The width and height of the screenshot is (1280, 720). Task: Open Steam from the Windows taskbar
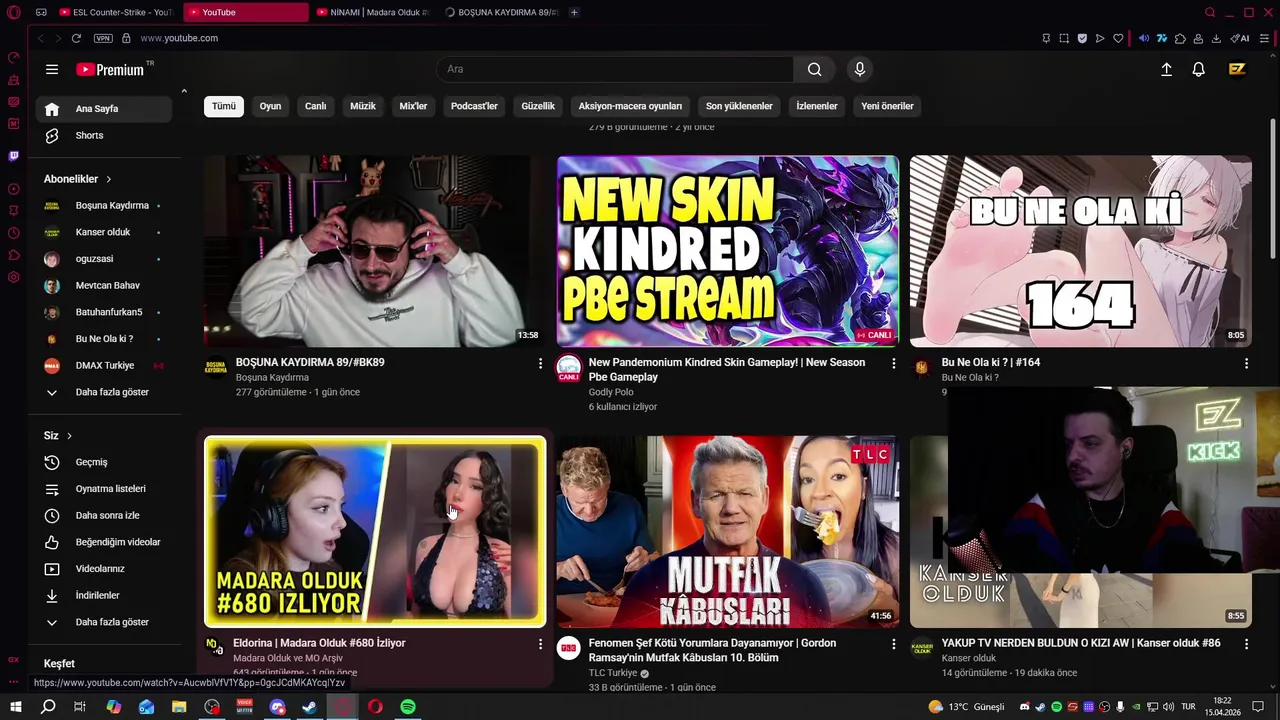pyautogui.click(x=310, y=707)
